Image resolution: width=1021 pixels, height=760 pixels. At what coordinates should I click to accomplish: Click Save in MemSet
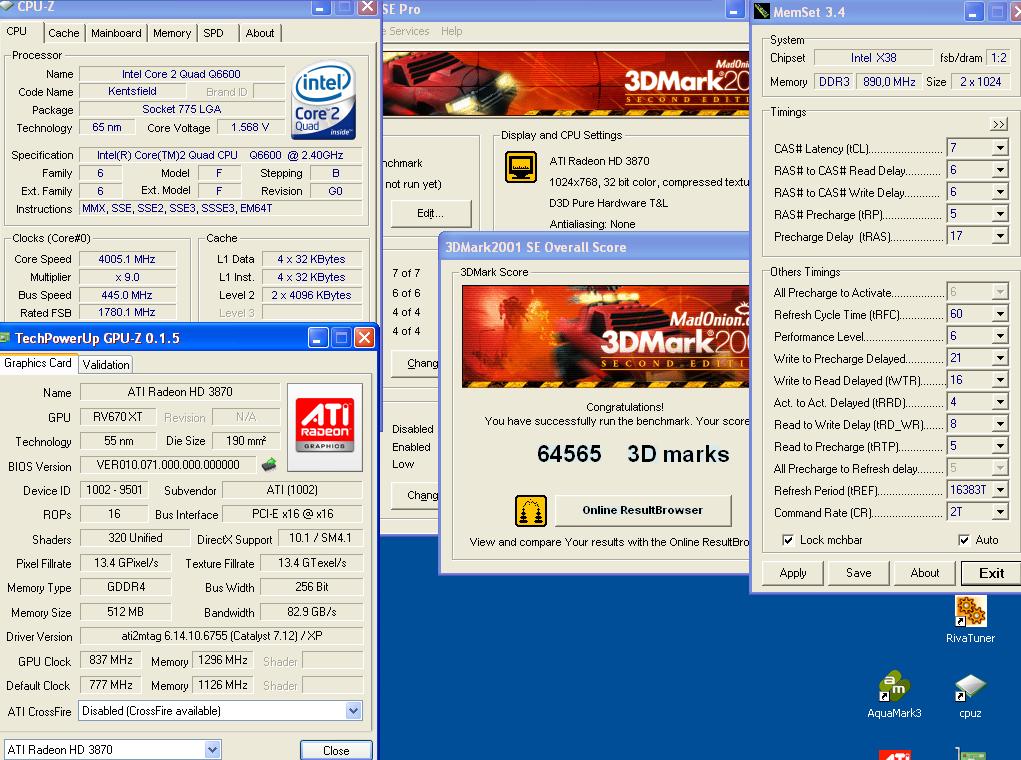[858, 573]
